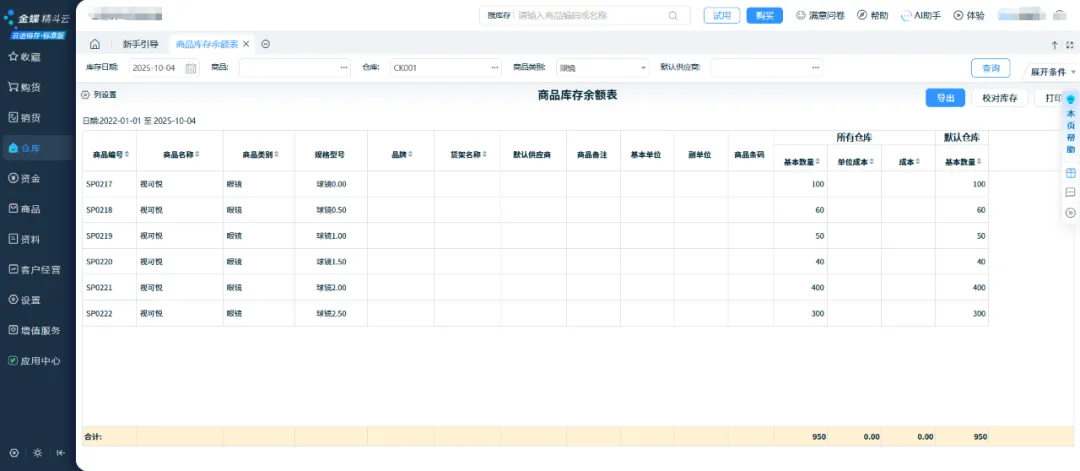This screenshot has height=471, width=1080.
Task: Click the 仓库 input field with CK001
Action: pos(444,68)
